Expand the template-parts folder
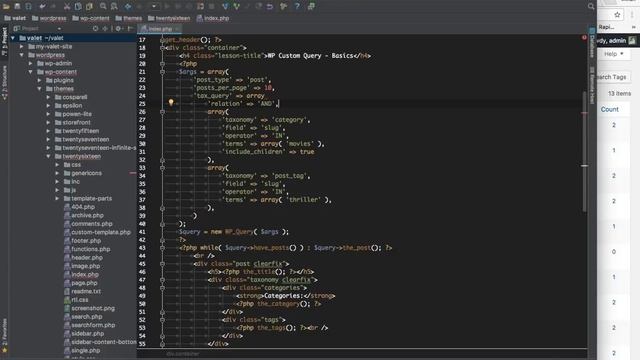Viewport: 640px width, 360px height. [58, 198]
